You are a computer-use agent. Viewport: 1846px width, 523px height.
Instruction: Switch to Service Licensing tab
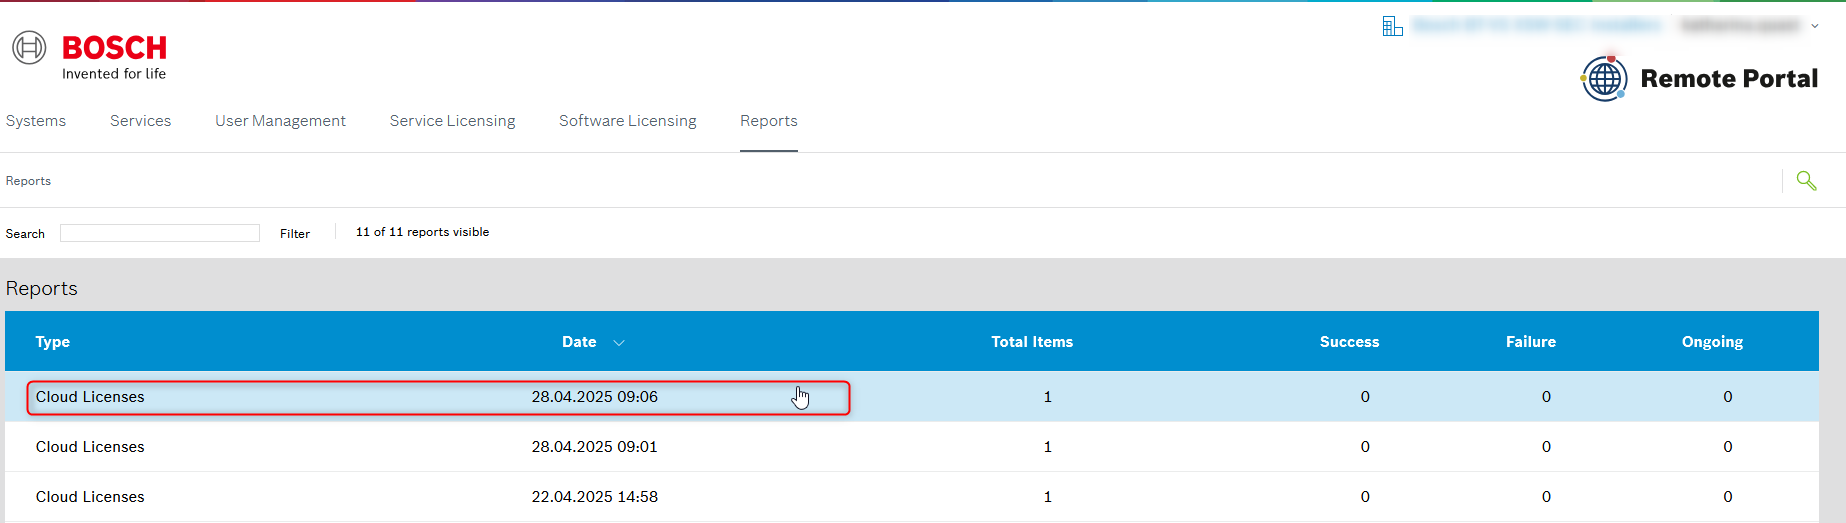pos(452,121)
